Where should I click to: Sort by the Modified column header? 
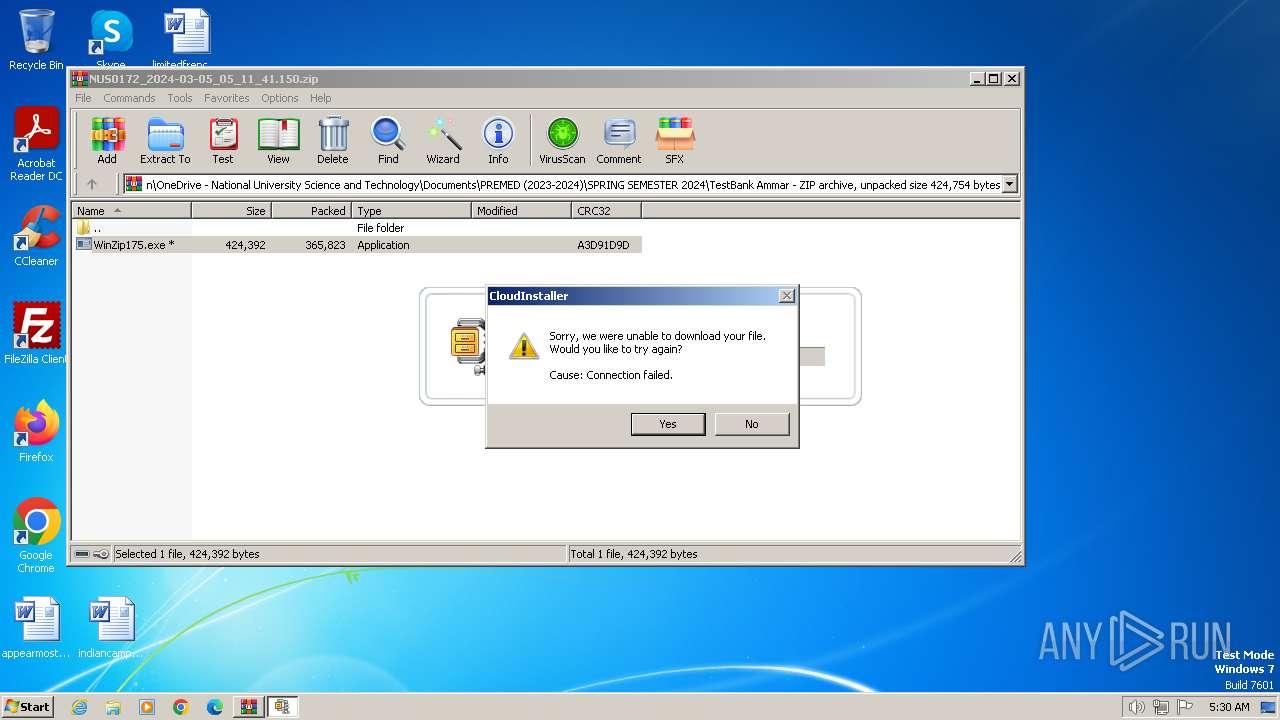click(521, 211)
